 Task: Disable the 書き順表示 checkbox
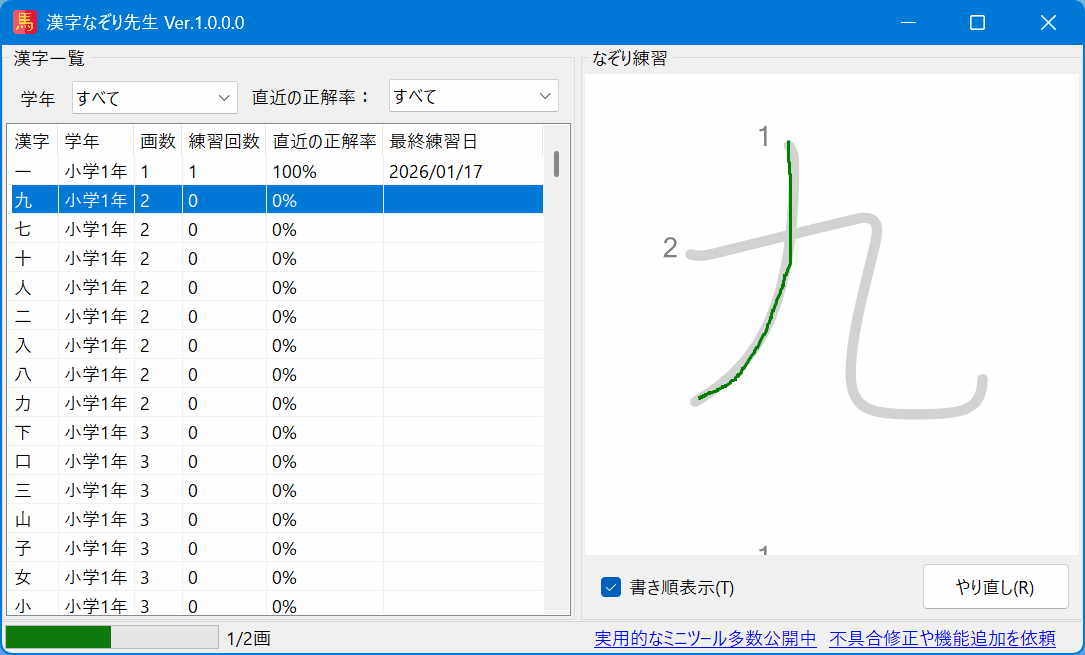click(x=611, y=587)
